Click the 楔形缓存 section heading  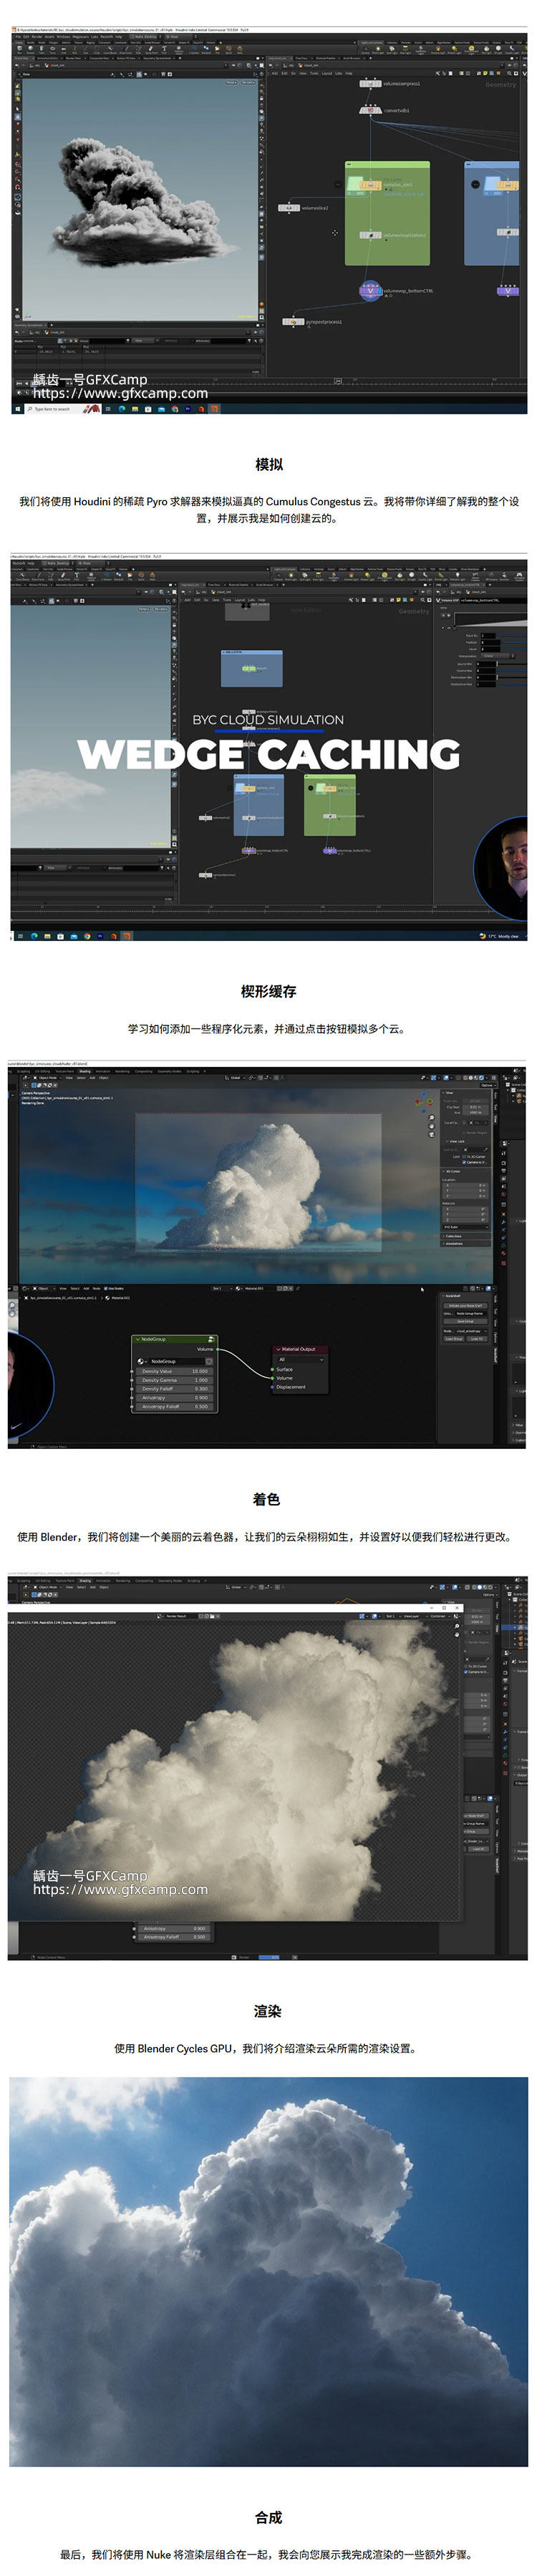pos(268,991)
